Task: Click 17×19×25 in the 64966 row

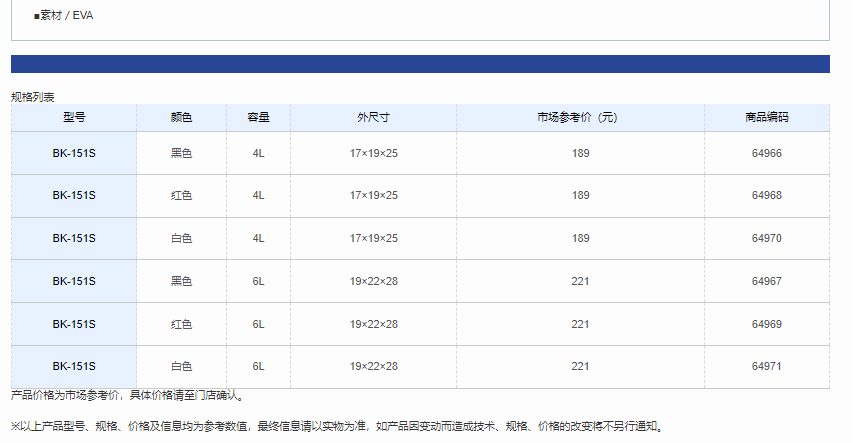Action: [374, 153]
